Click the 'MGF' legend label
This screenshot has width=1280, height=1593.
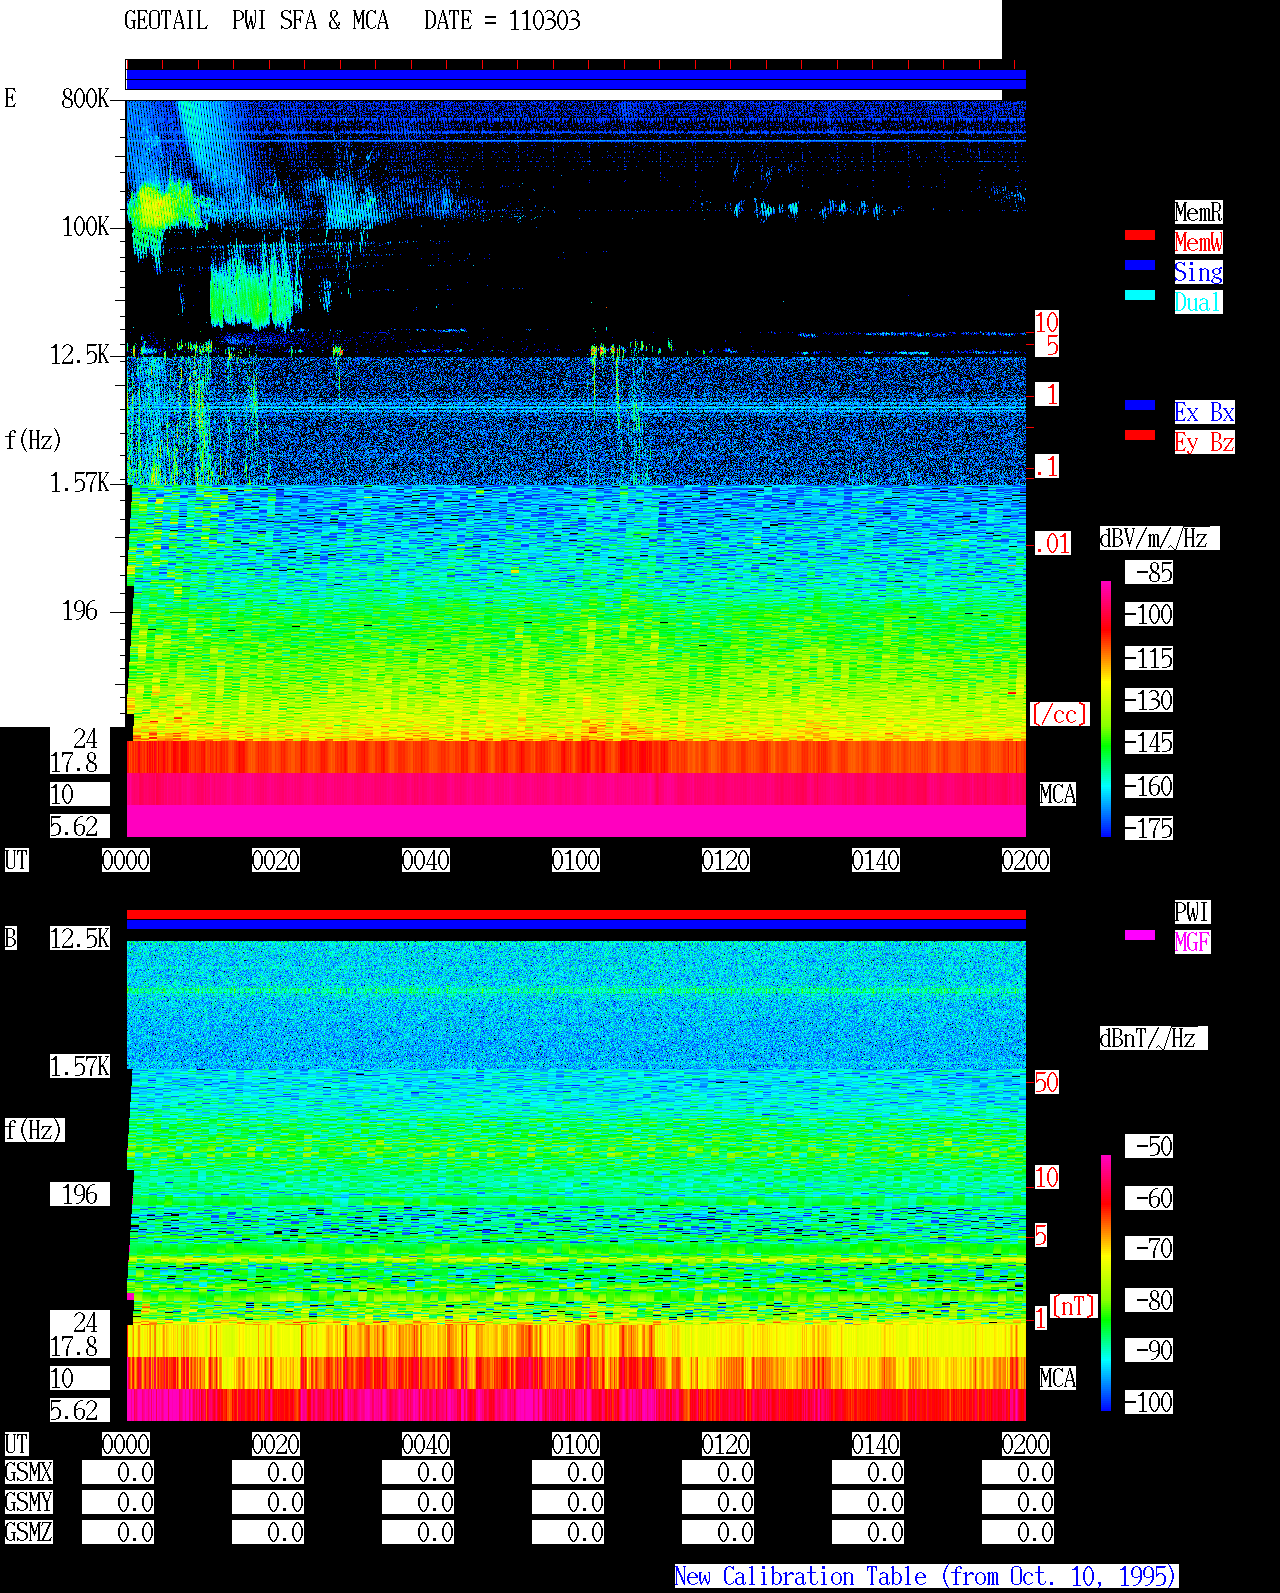pos(1192,942)
